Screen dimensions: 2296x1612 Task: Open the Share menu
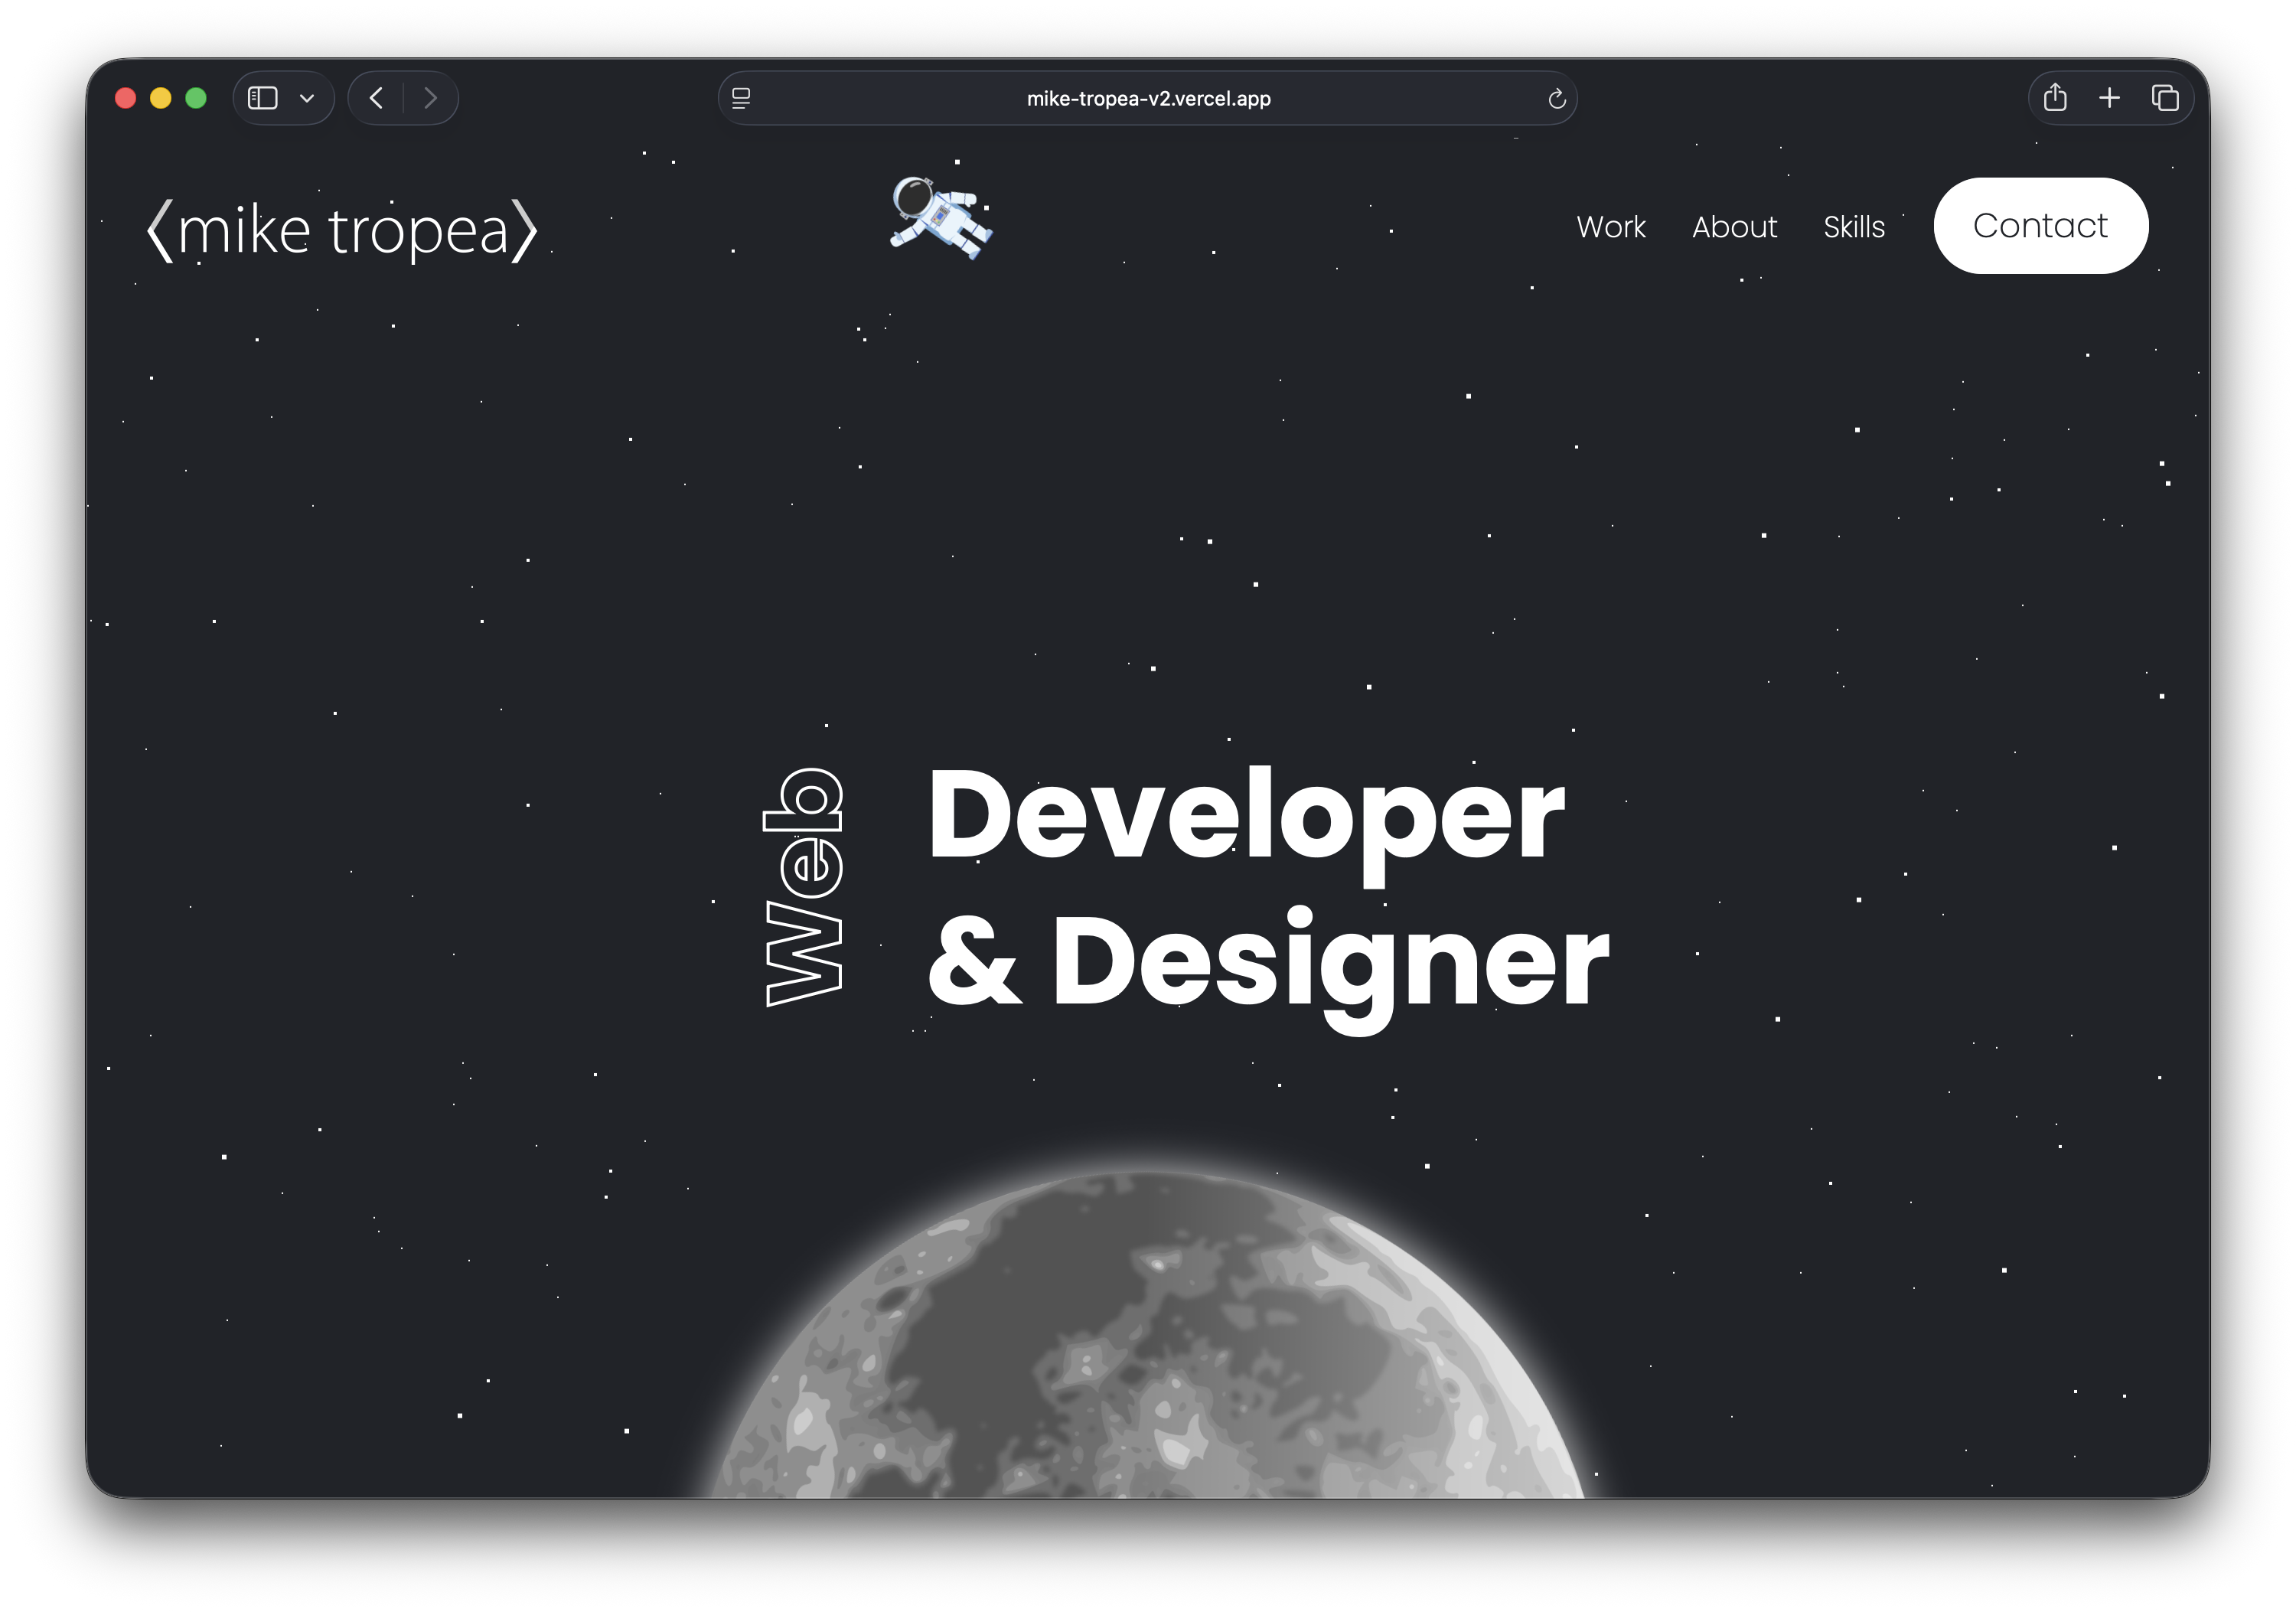(x=2055, y=98)
